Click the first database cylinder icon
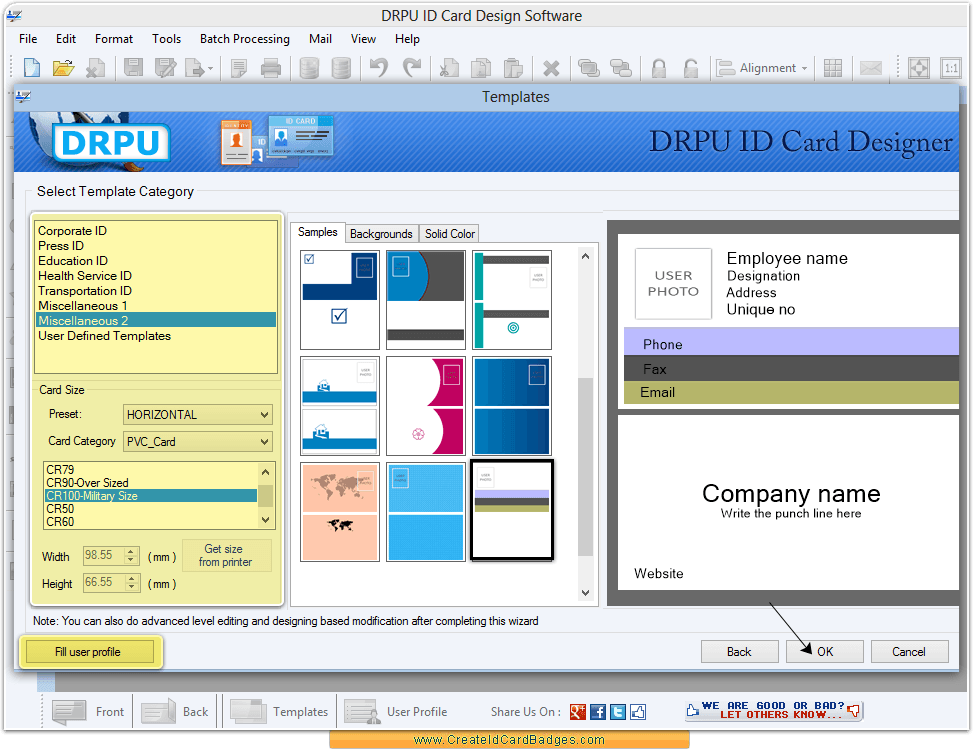Screen dimensions: 973x750 point(308,68)
